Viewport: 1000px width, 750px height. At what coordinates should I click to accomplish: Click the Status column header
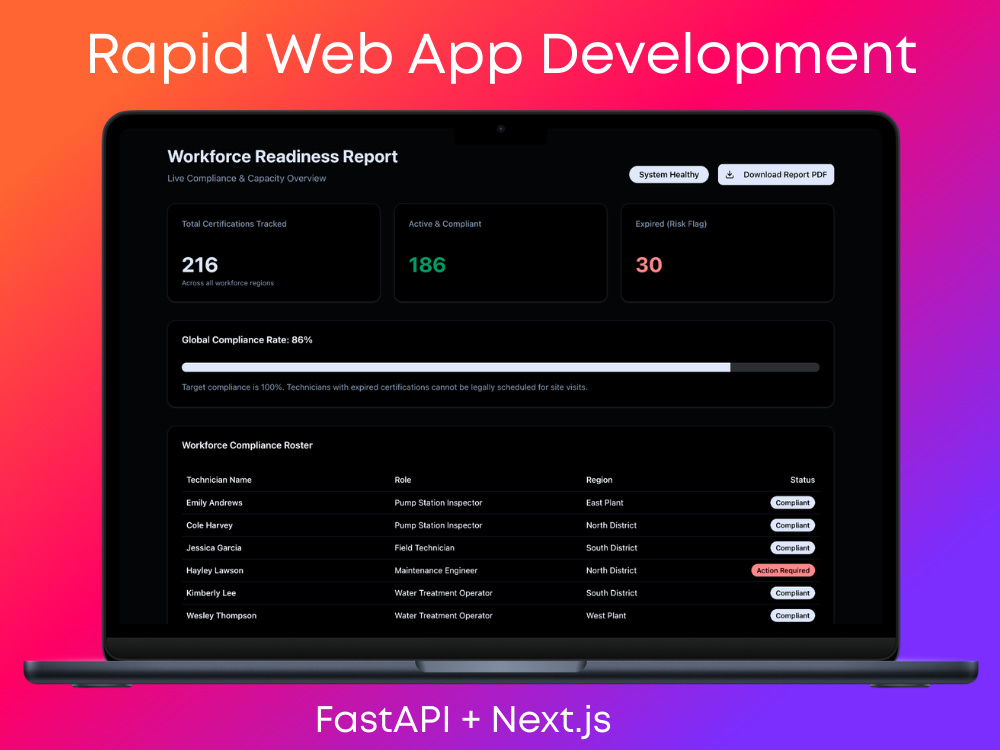pos(802,480)
